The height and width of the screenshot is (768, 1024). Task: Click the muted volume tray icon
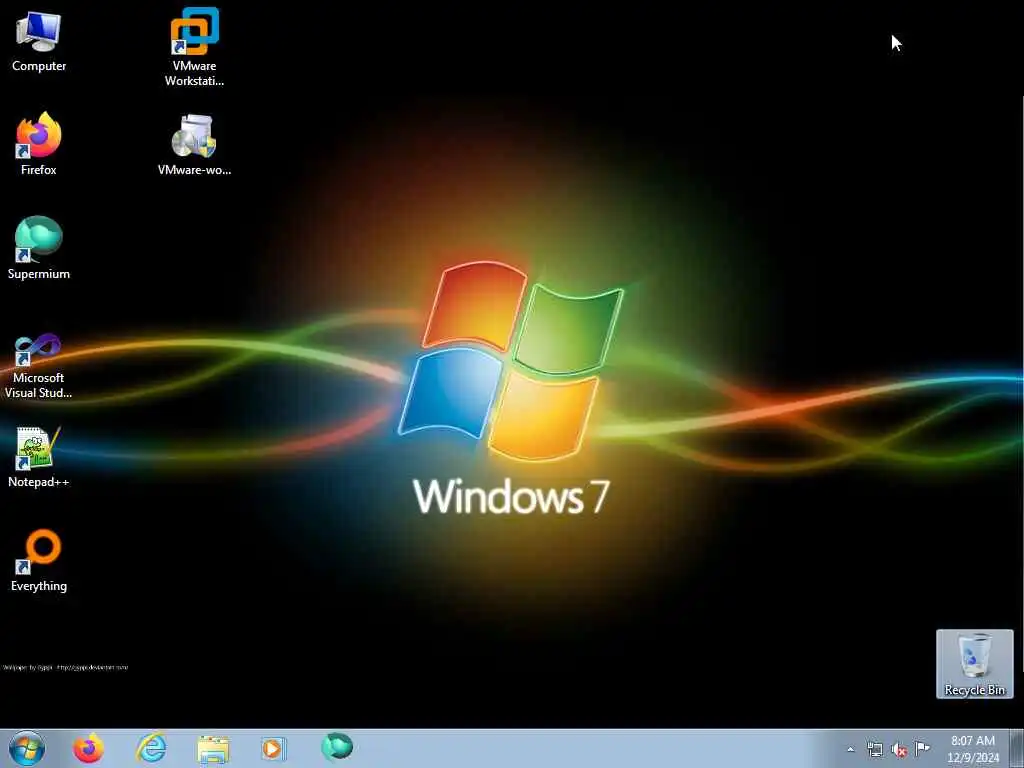point(899,750)
